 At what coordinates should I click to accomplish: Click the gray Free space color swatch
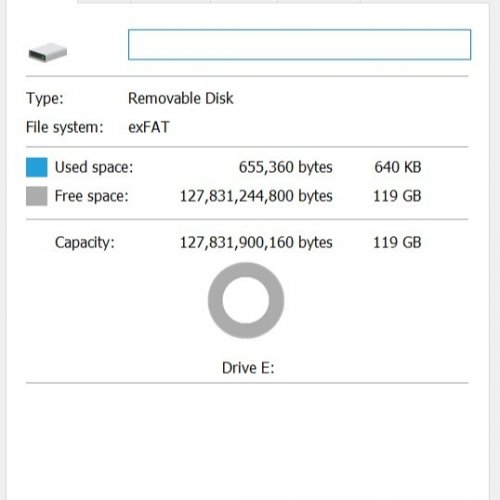[37, 196]
